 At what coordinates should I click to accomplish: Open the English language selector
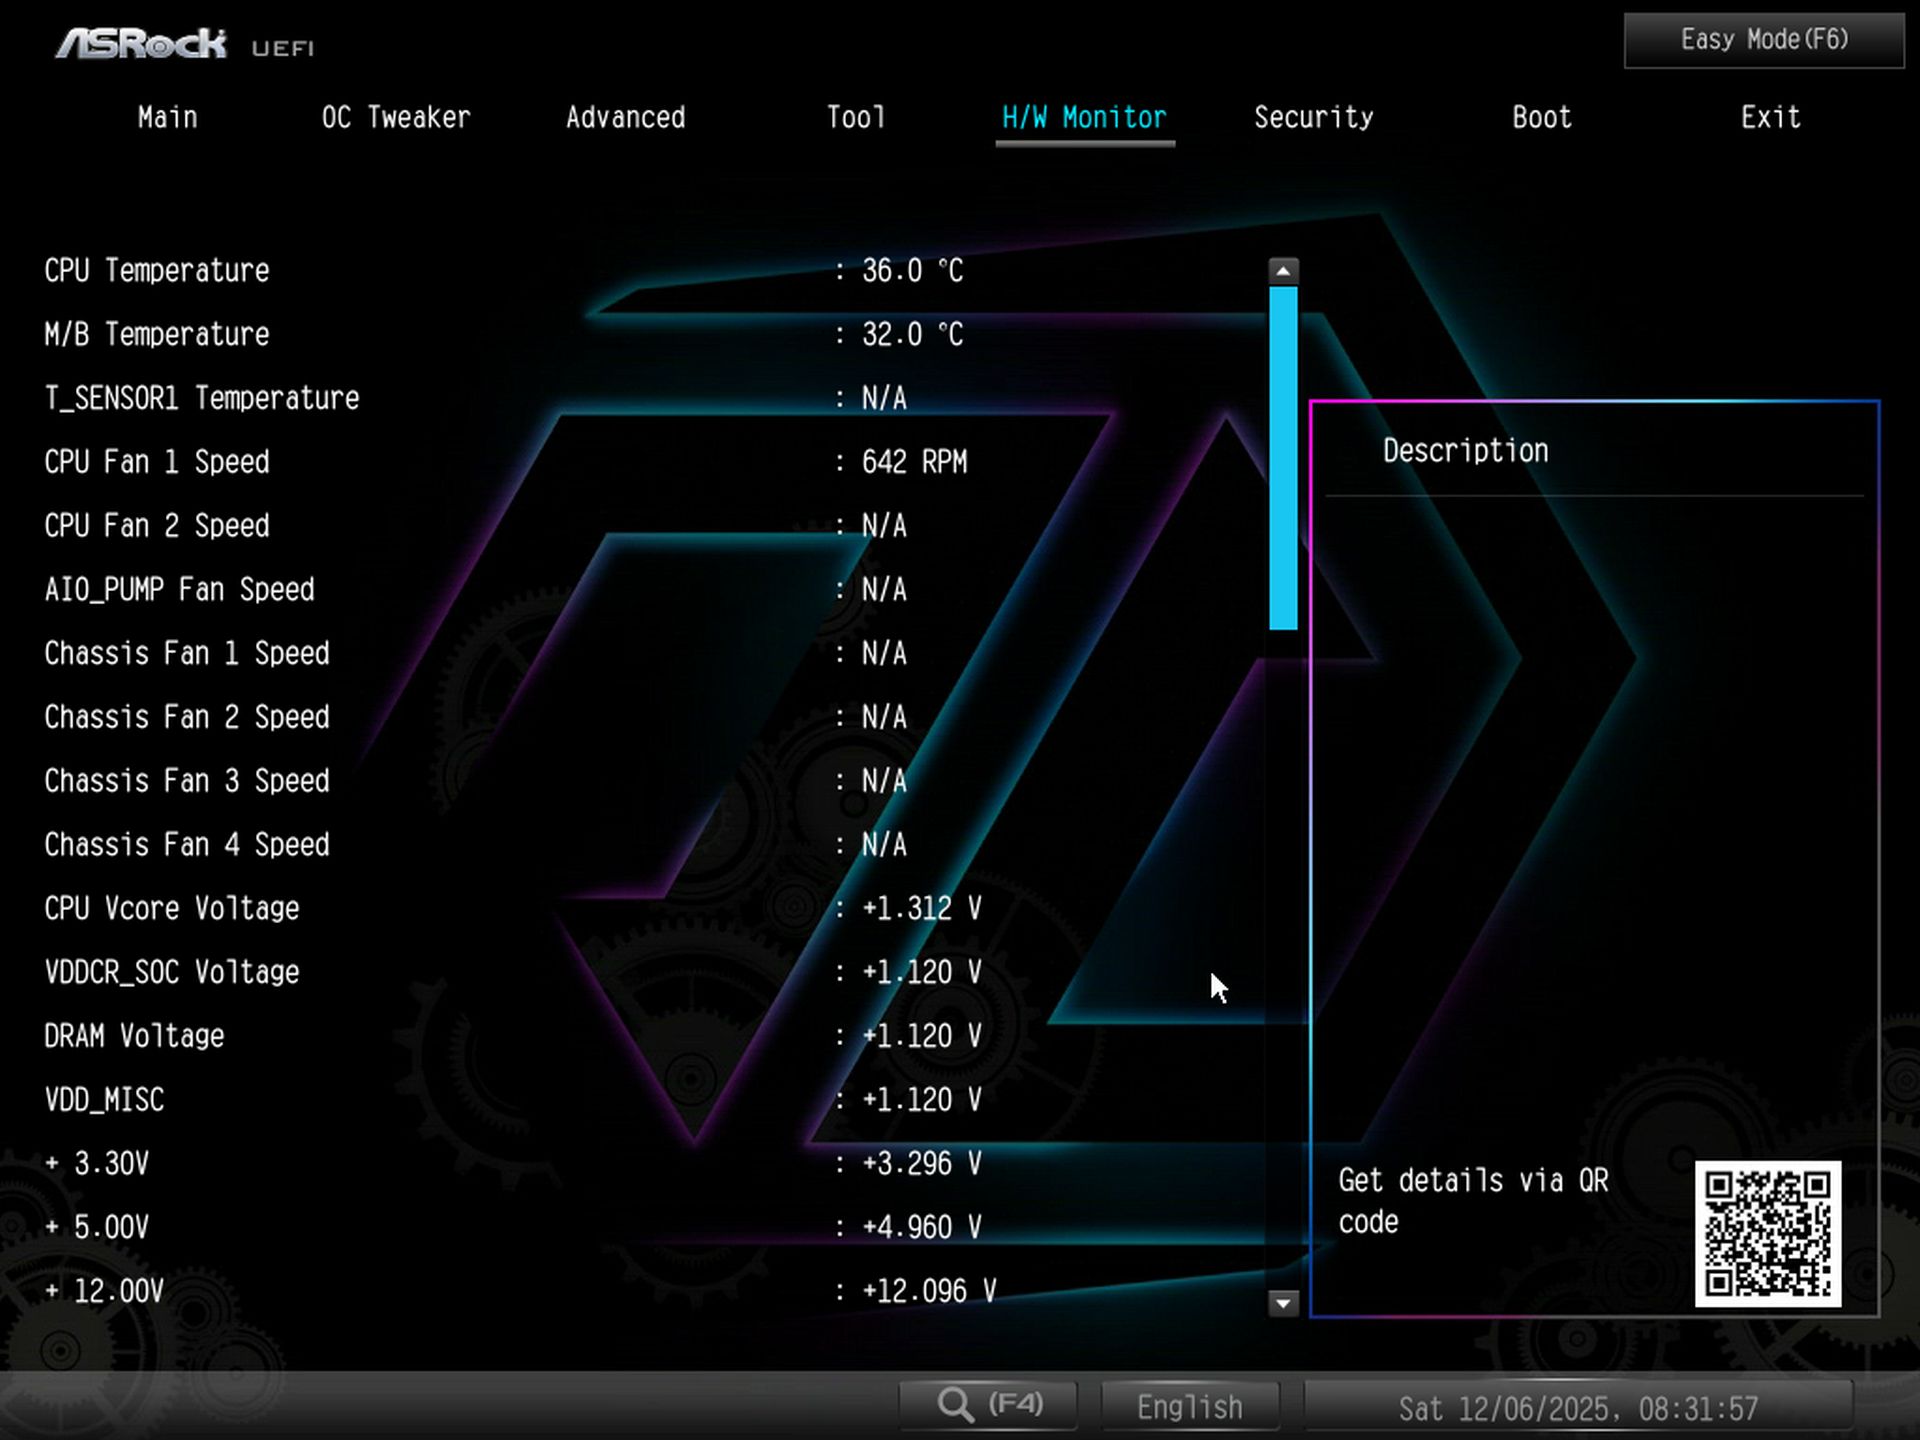click(1189, 1405)
